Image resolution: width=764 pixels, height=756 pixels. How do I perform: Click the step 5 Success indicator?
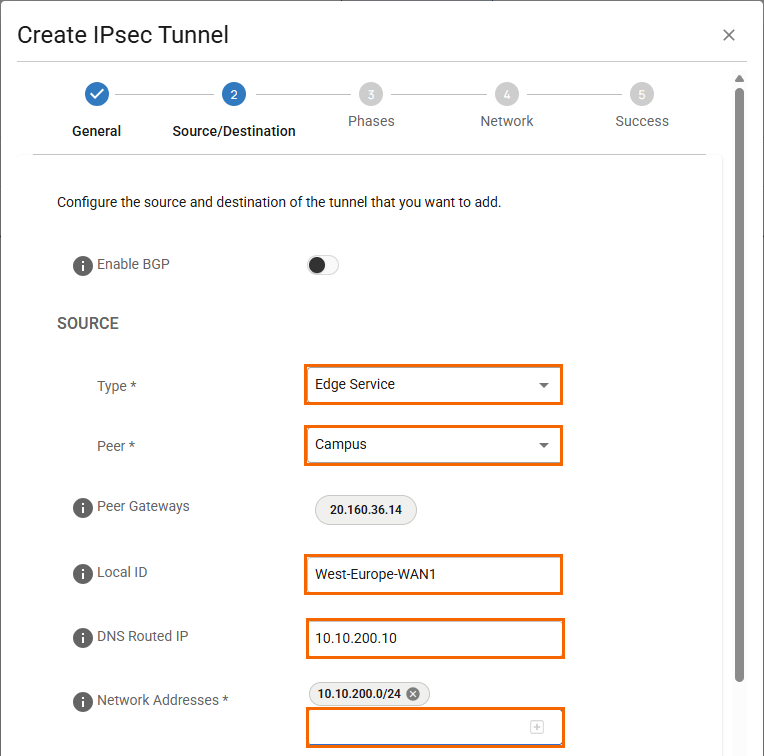tap(642, 95)
